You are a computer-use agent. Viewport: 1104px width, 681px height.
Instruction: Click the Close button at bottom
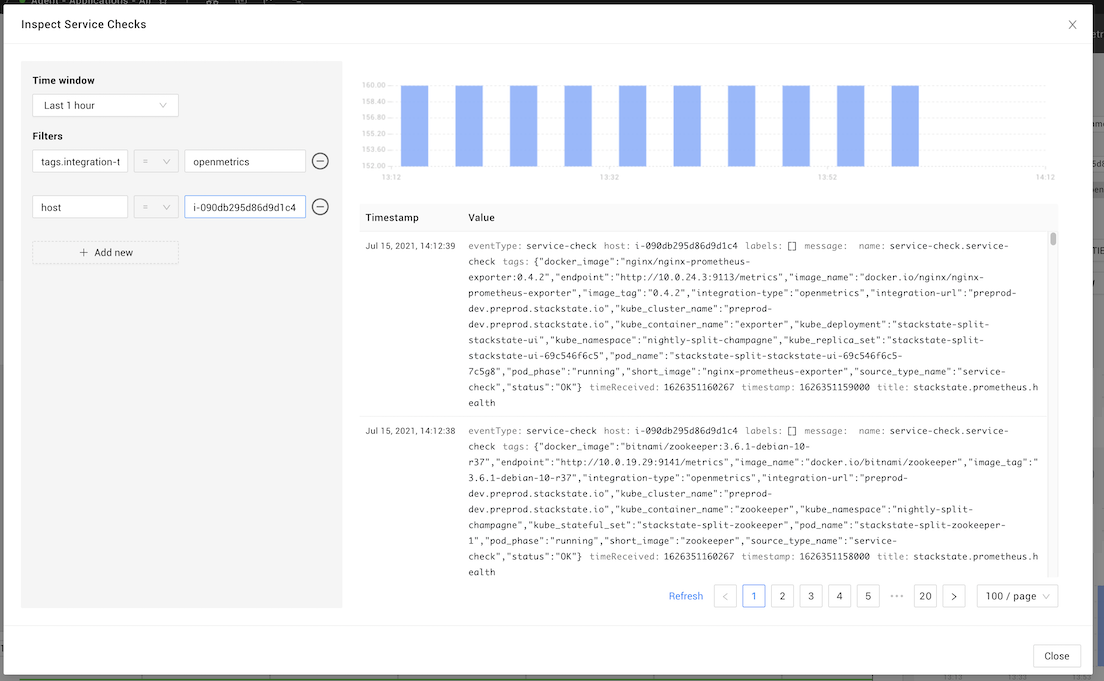(1056, 656)
